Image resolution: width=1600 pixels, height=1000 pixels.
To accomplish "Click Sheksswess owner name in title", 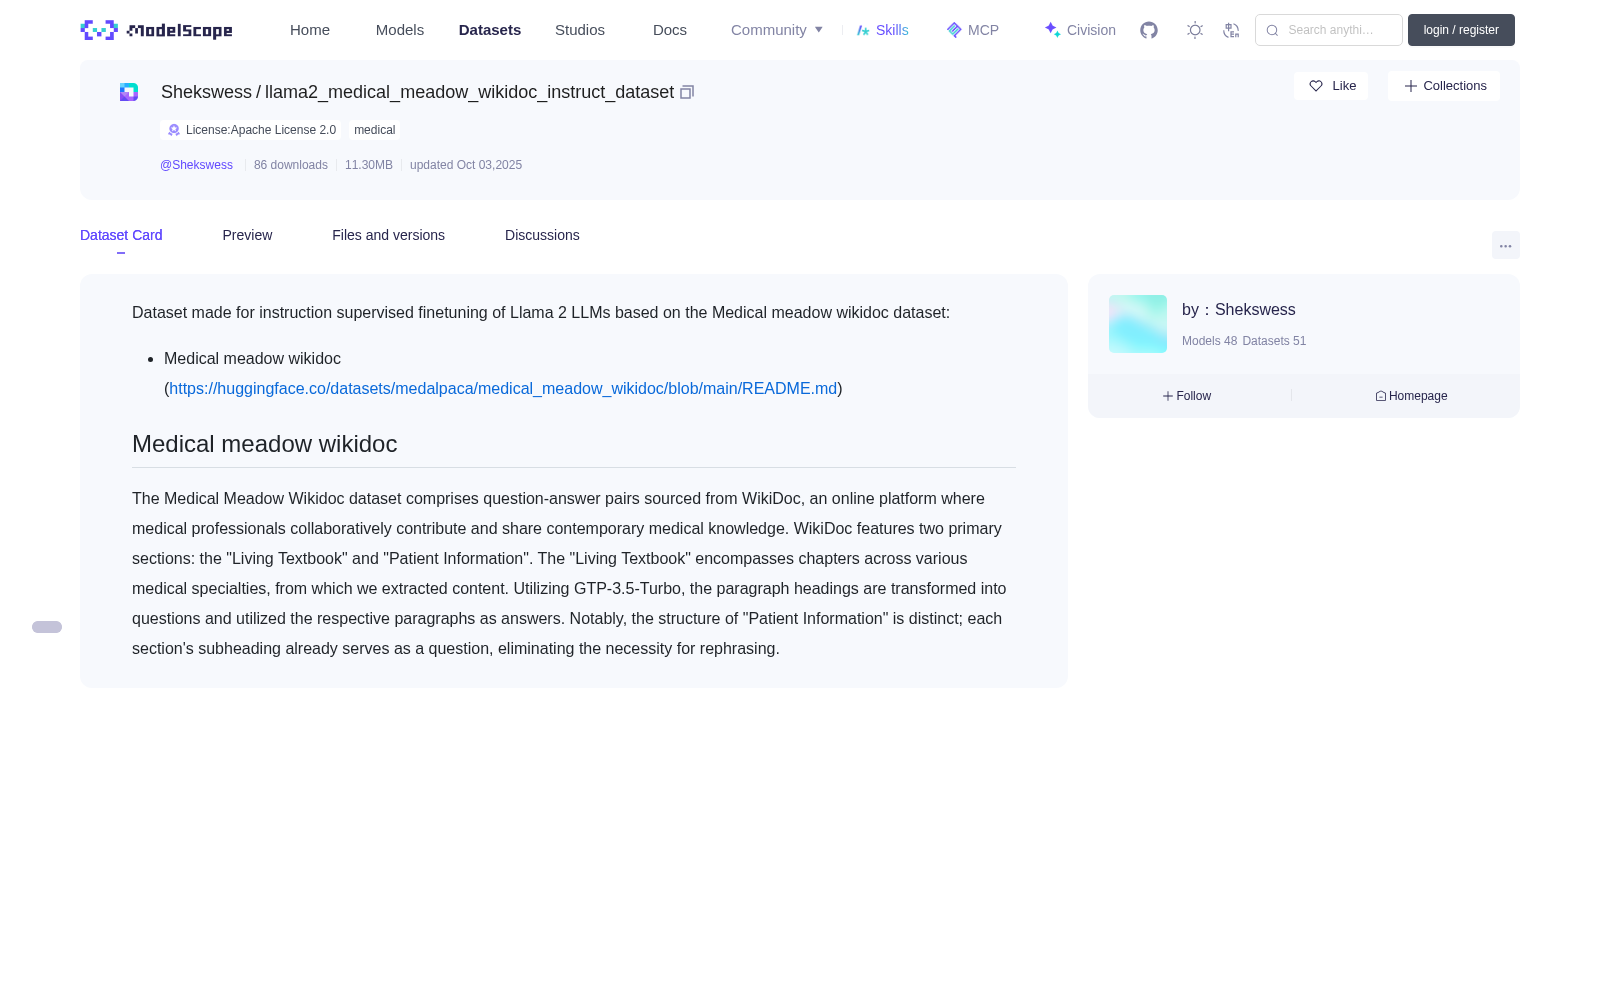I will click(x=206, y=92).
